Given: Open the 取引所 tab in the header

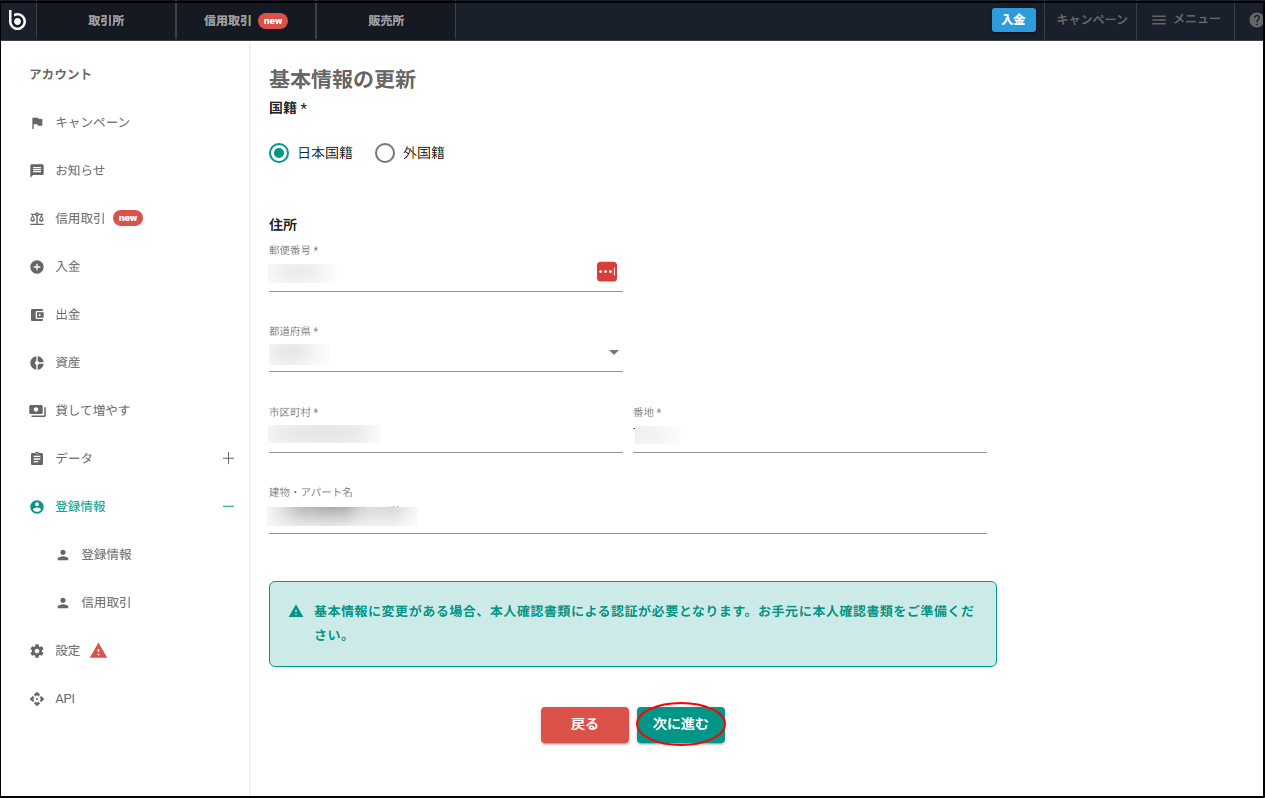Looking at the screenshot, I should point(106,20).
